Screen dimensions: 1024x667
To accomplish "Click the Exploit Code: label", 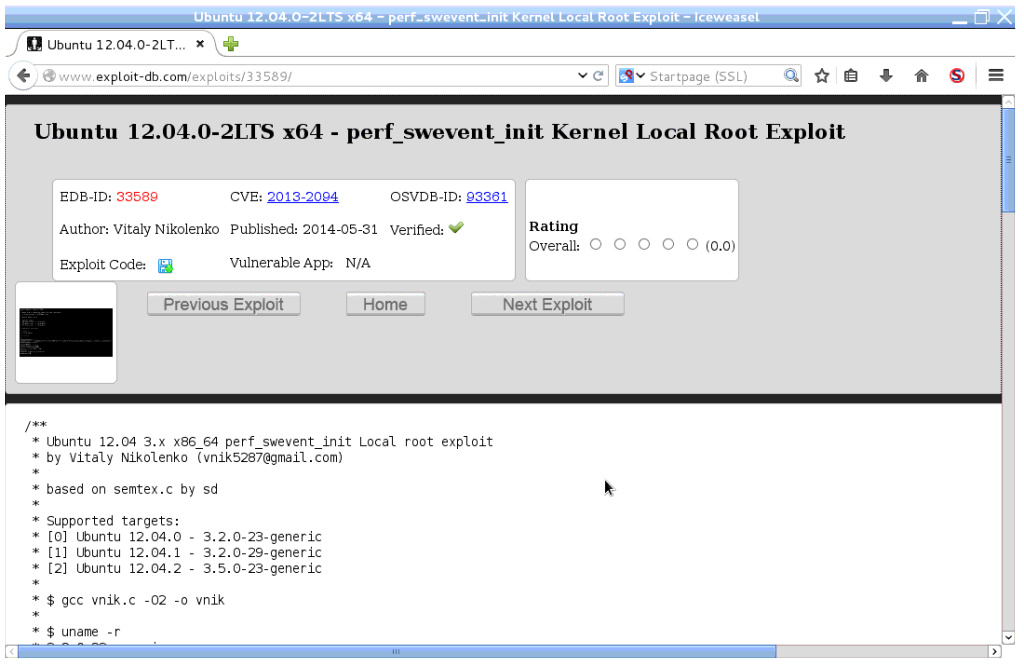I will pyautogui.click(x=103, y=265).
